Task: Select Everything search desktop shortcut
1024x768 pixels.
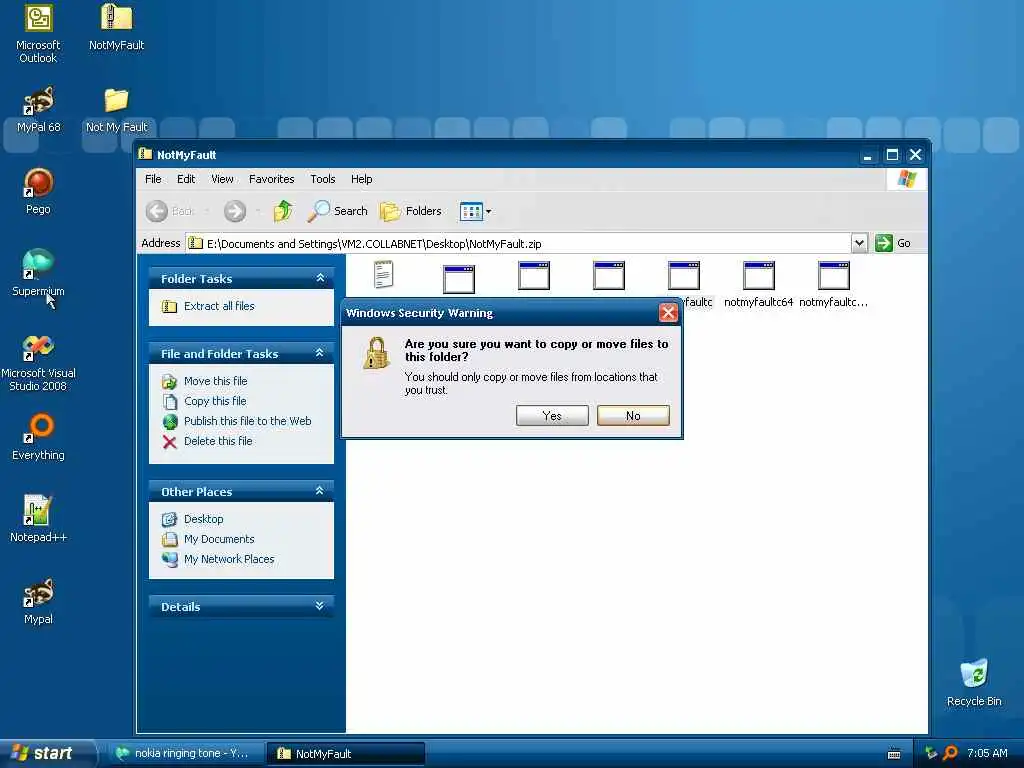Action: [x=38, y=437]
